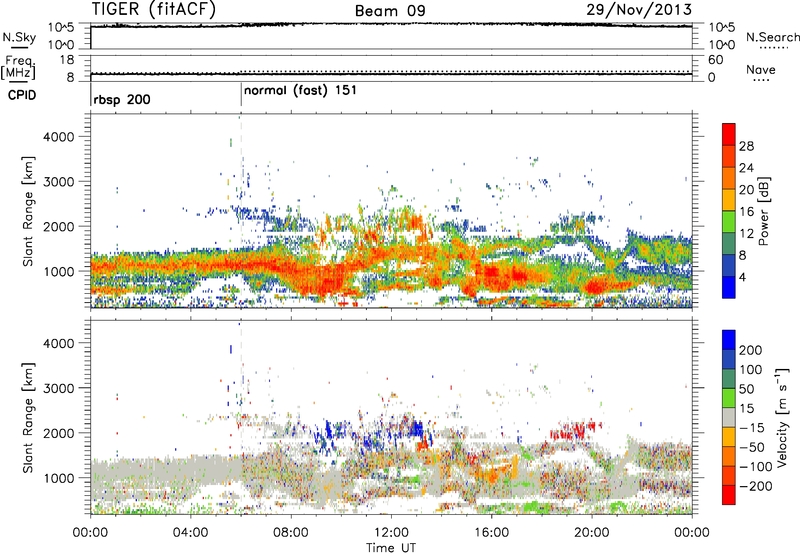The width and height of the screenshot is (800, 554).
Task: Click the 'N.Search' legend label
Action: tap(772, 37)
